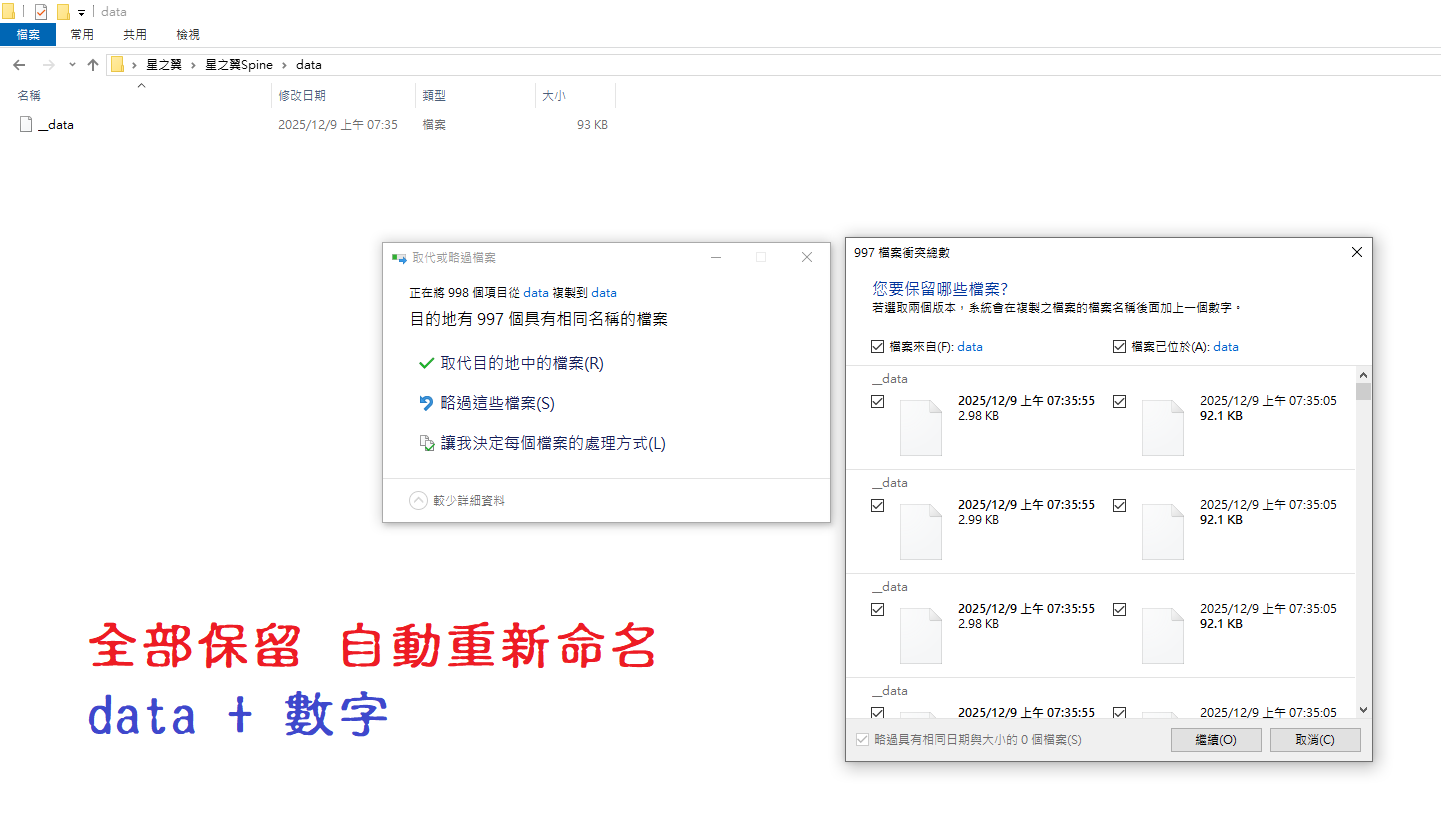The height and width of the screenshot is (819, 1441).
Task: Click the Properties icon in quick access toolbar
Action: pos(41,12)
